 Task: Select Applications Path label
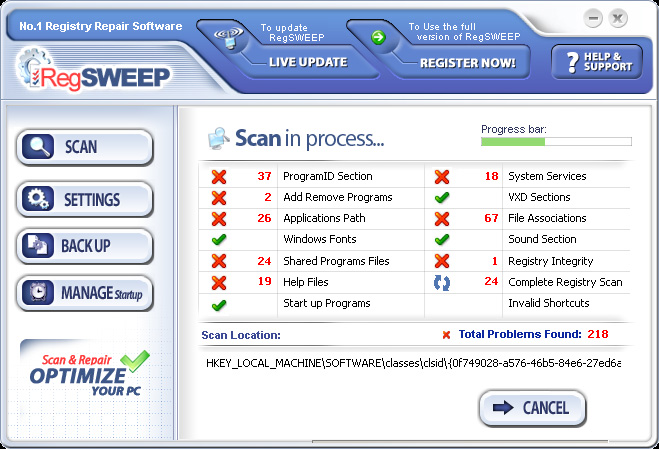tap(324, 218)
